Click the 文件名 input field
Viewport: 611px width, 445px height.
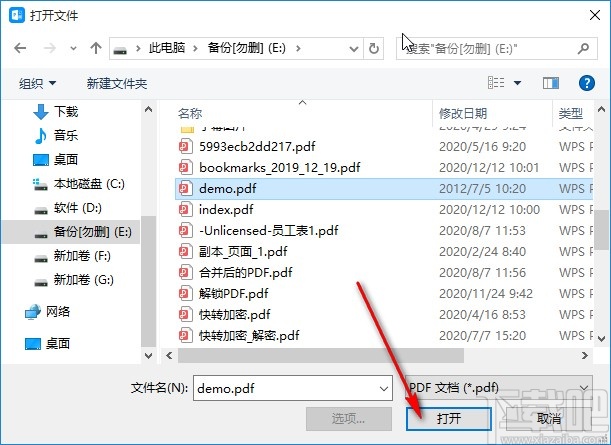293,388
